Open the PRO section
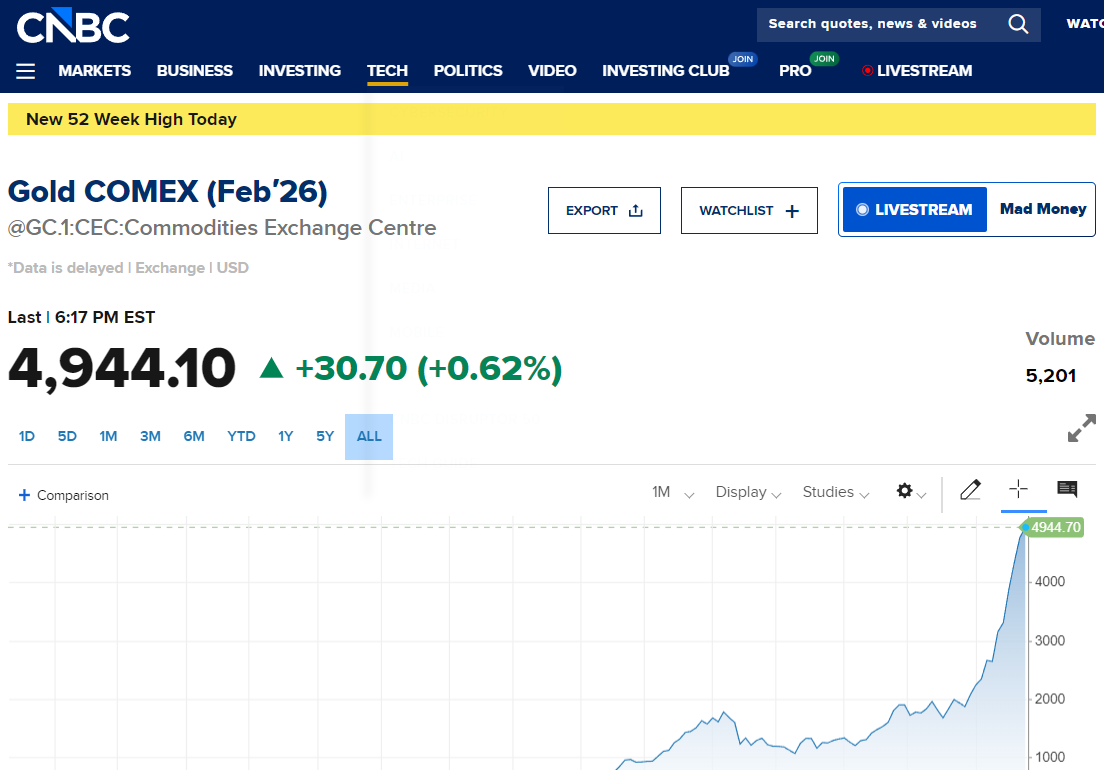 (795, 71)
